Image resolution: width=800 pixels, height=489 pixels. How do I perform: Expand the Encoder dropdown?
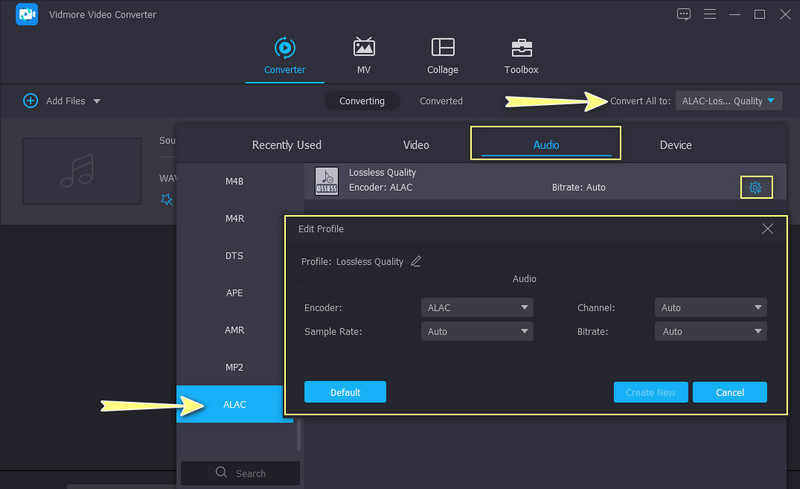(477, 308)
